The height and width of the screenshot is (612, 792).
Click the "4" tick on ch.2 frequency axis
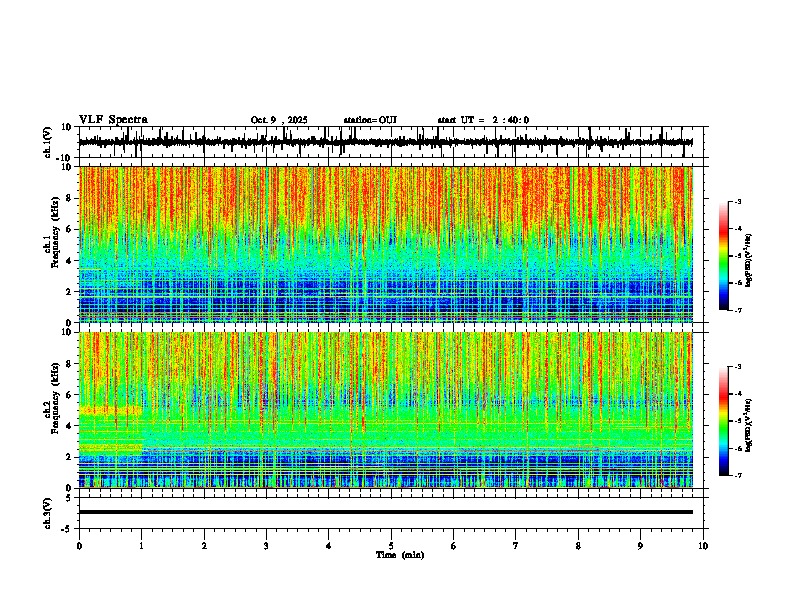[x=69, y=426]
